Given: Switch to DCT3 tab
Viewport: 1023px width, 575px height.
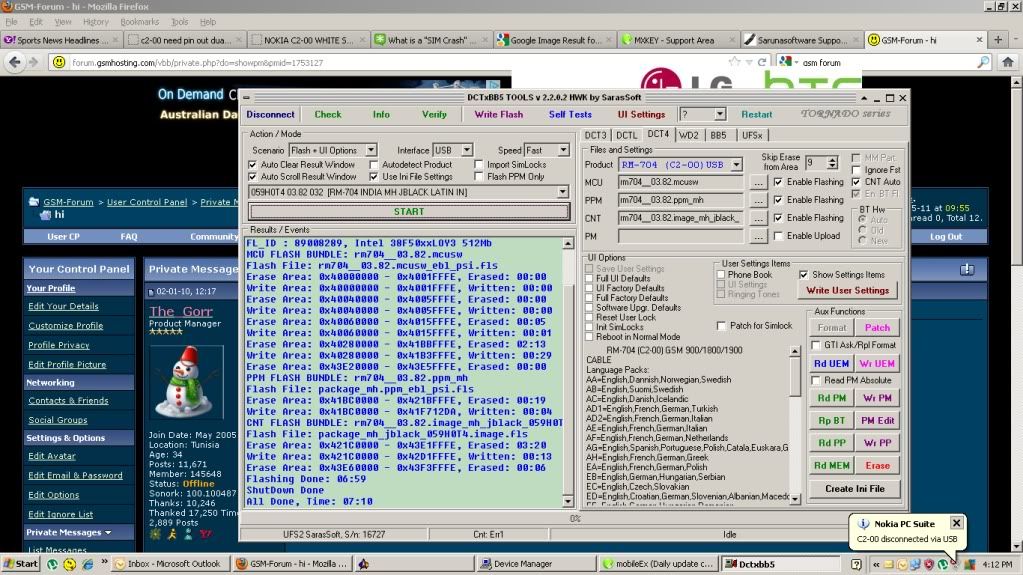Looking at the screenshot, I should [595, 135].
